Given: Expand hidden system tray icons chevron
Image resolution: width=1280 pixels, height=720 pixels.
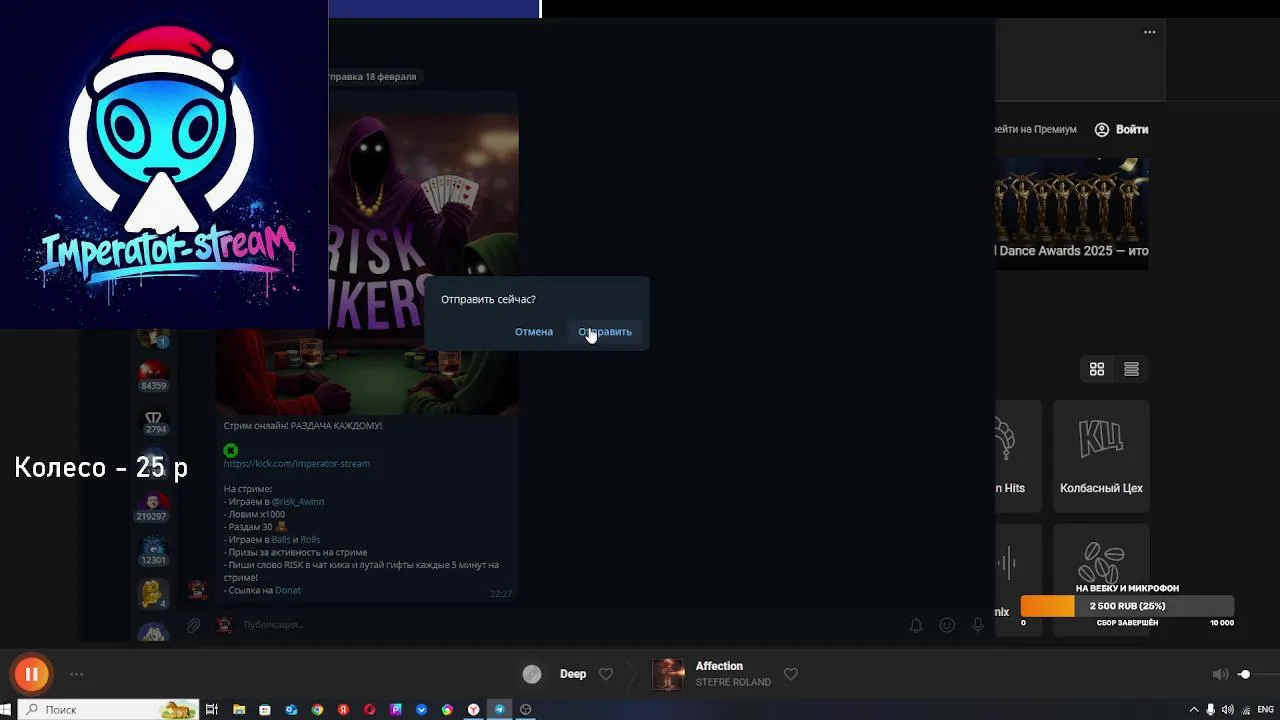Looking at the screenshot, I should click(1193, 709).
